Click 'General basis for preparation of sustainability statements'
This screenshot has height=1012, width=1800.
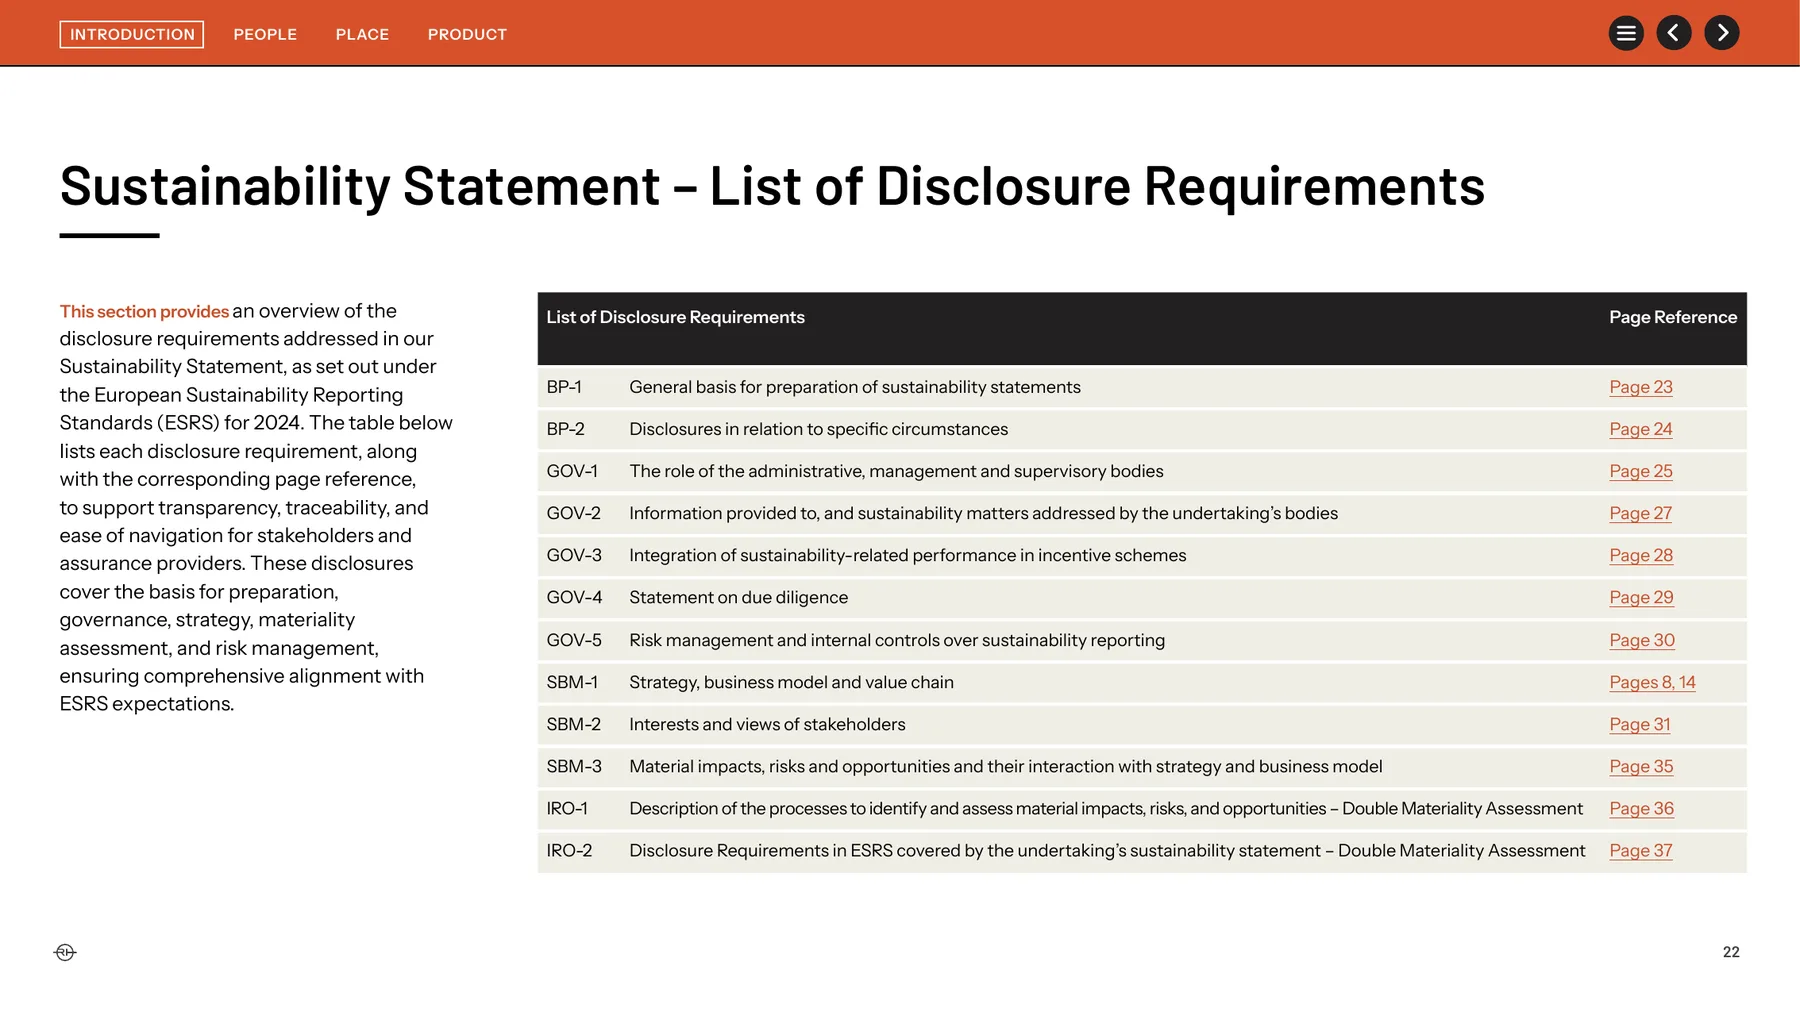(x=855, y=387)
